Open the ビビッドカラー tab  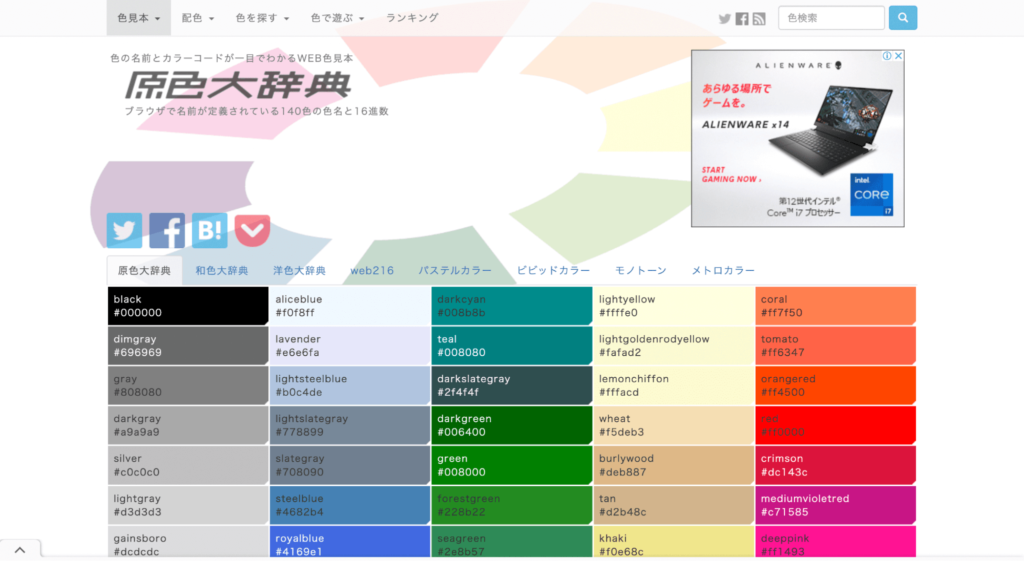click(554, 270)
